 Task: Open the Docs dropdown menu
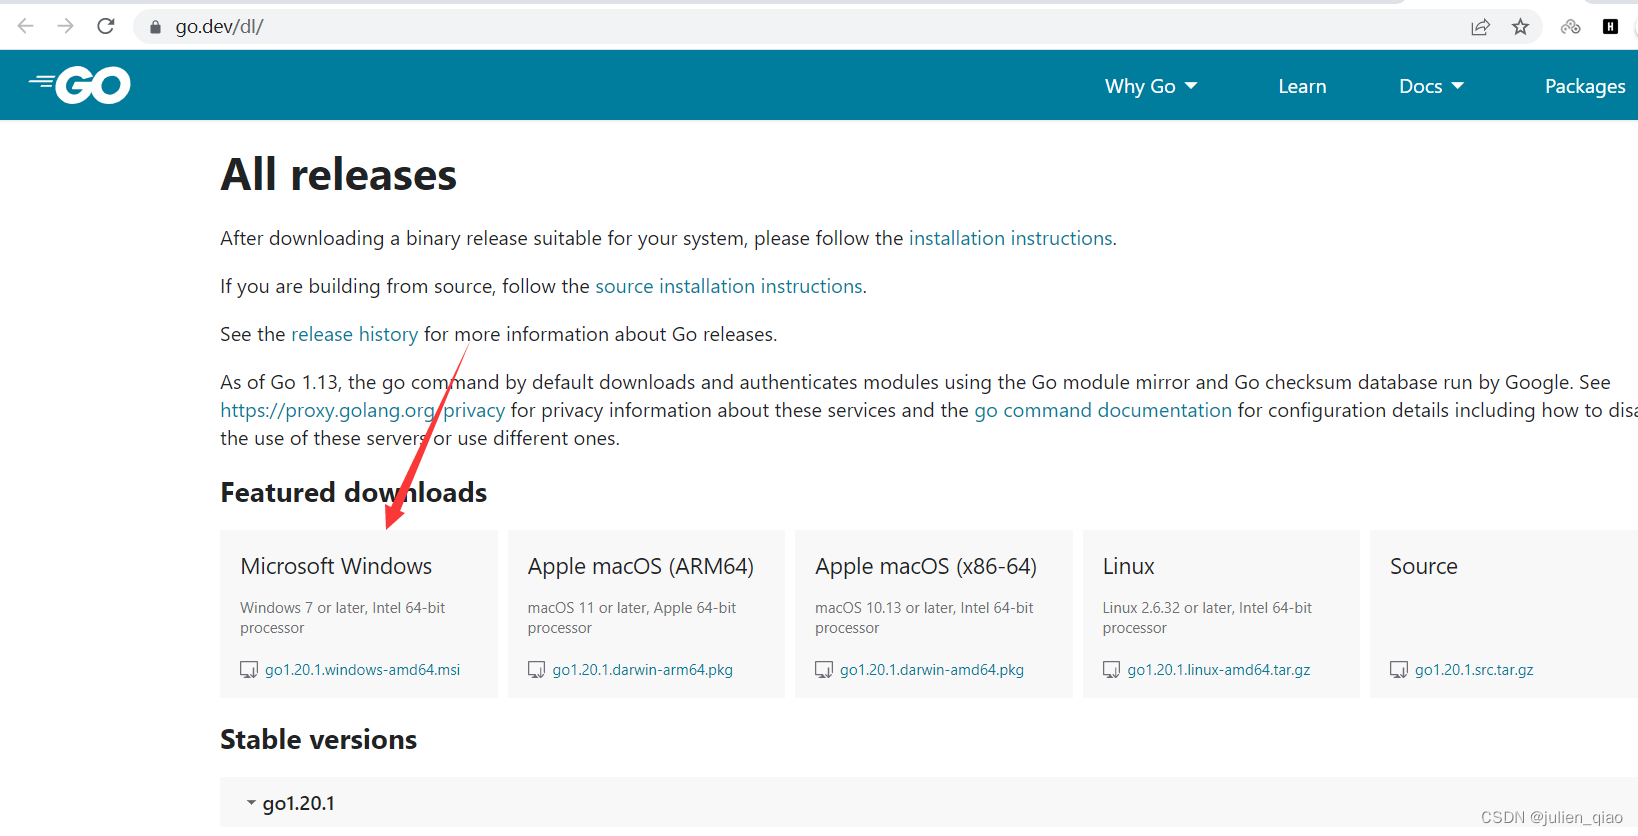point(1431,86)
